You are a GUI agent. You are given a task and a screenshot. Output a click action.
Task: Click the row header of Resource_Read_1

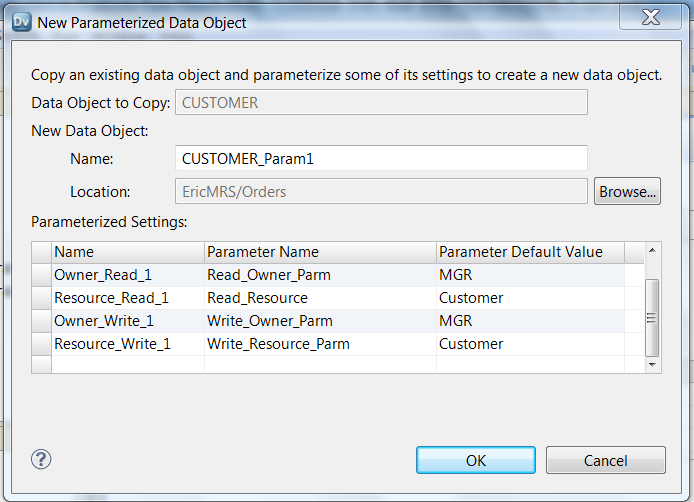pos(42,298)
